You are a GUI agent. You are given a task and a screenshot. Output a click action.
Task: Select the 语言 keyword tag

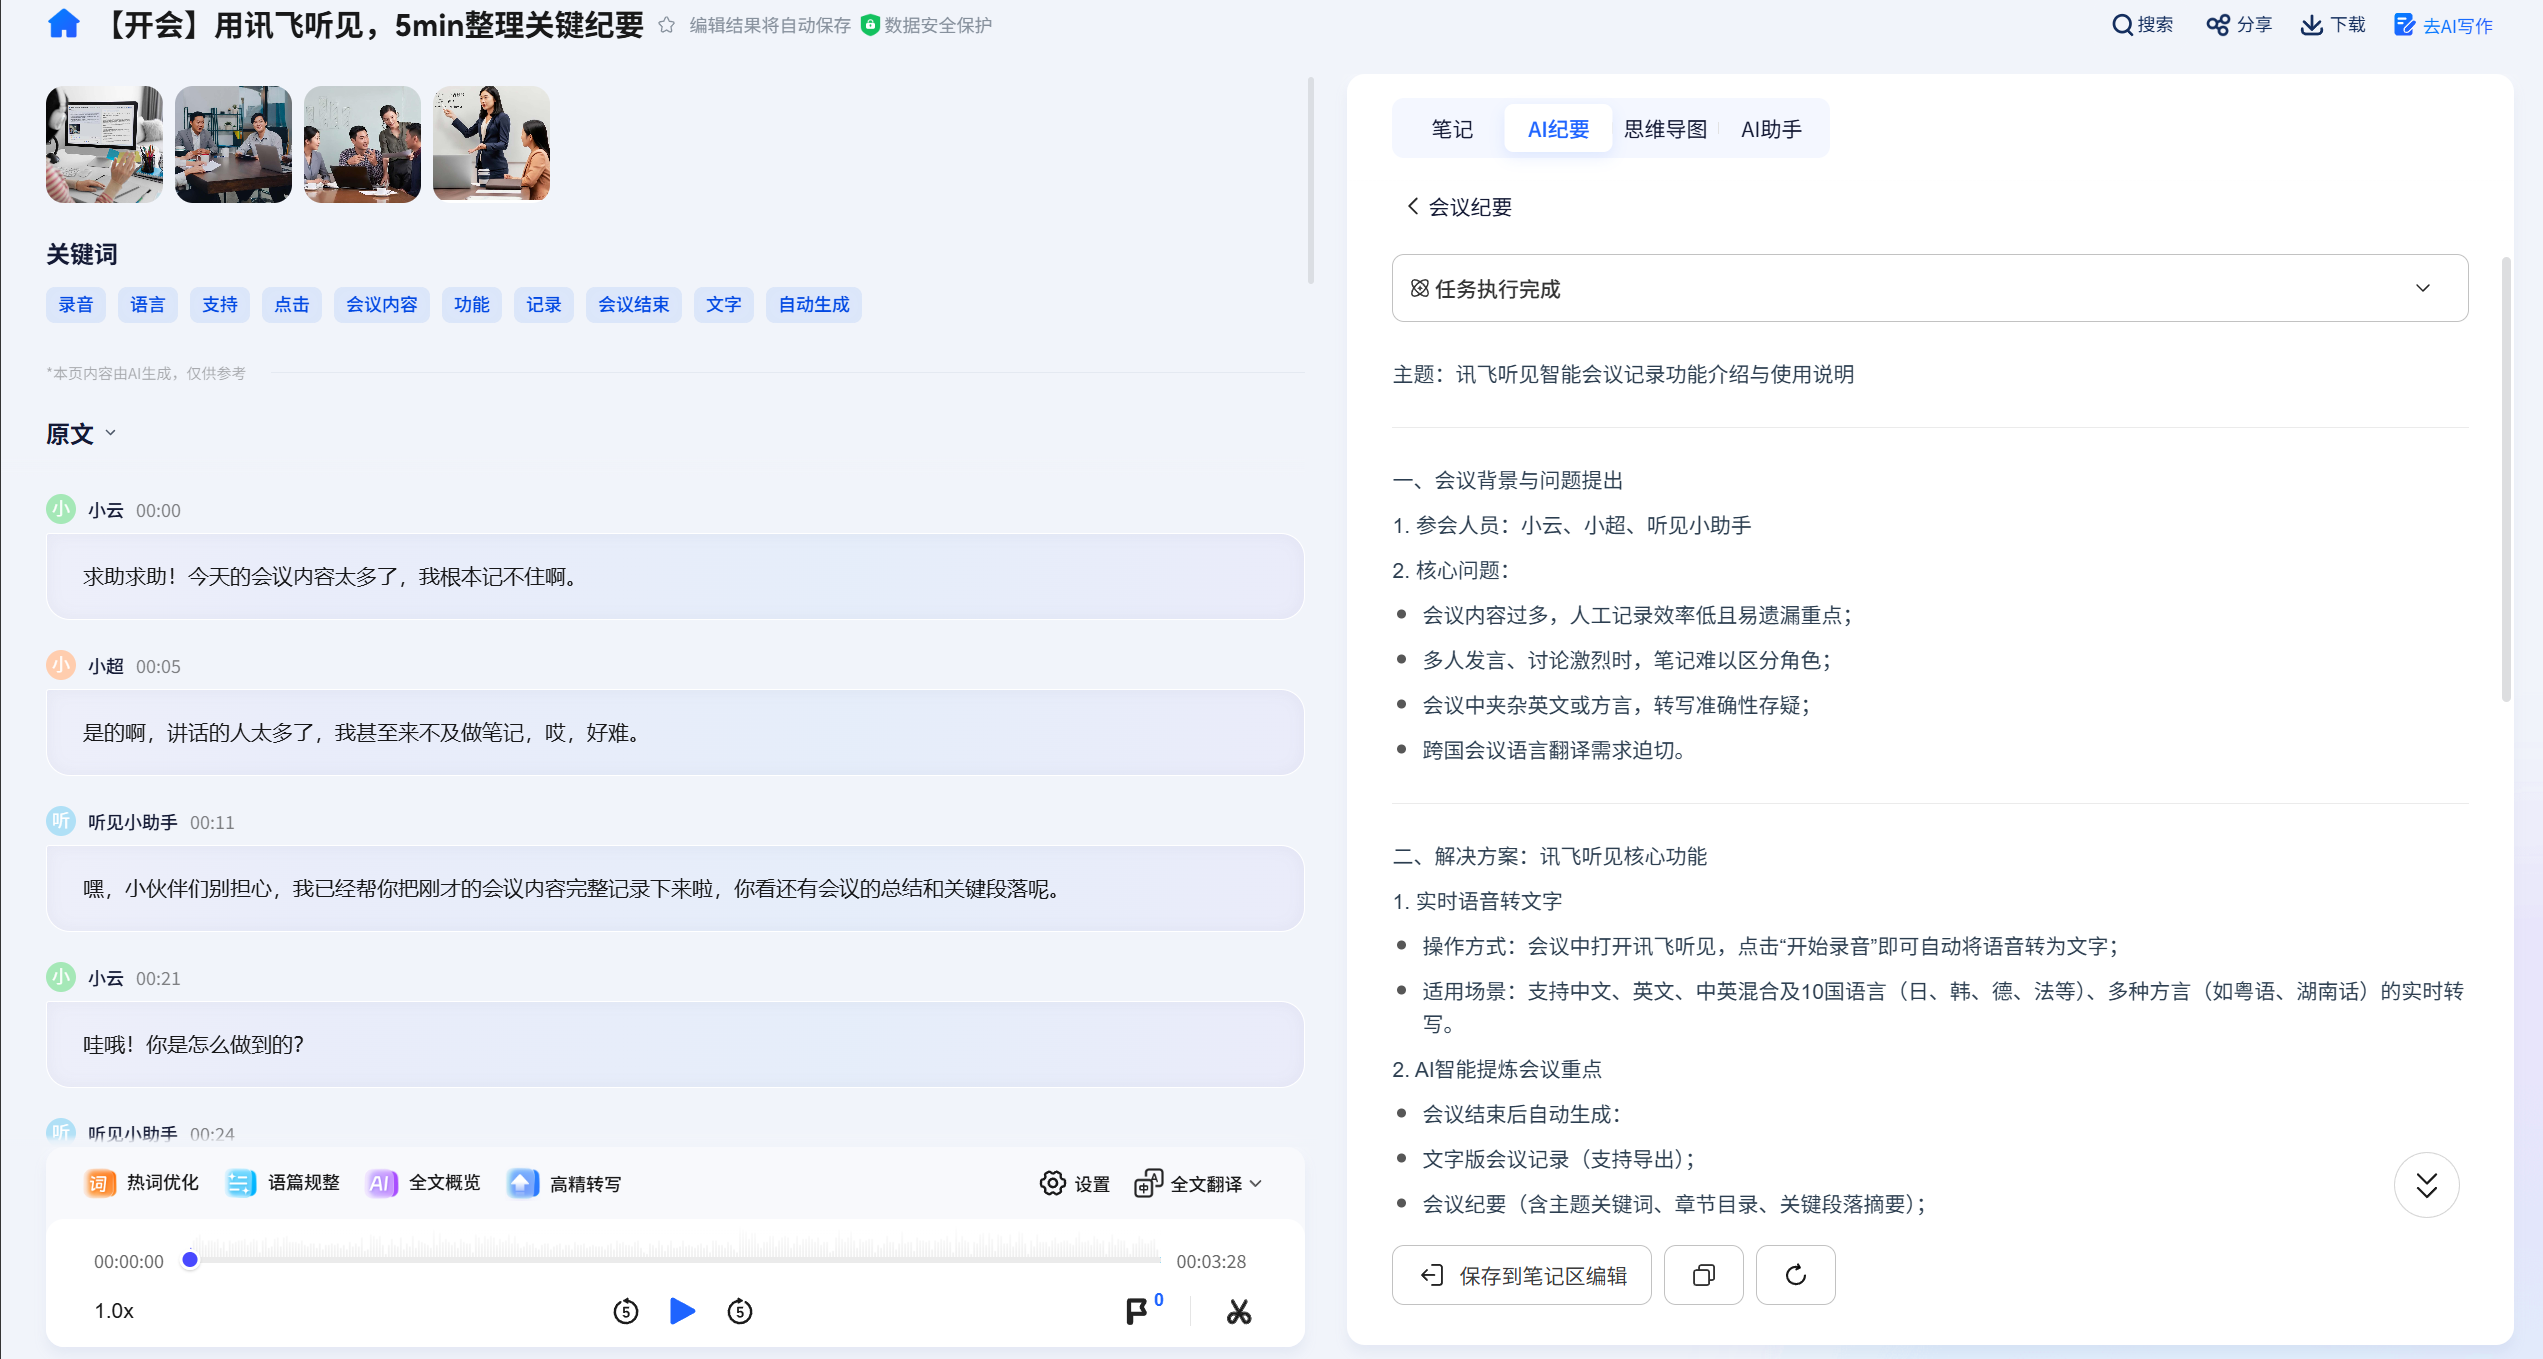point(148,304)
